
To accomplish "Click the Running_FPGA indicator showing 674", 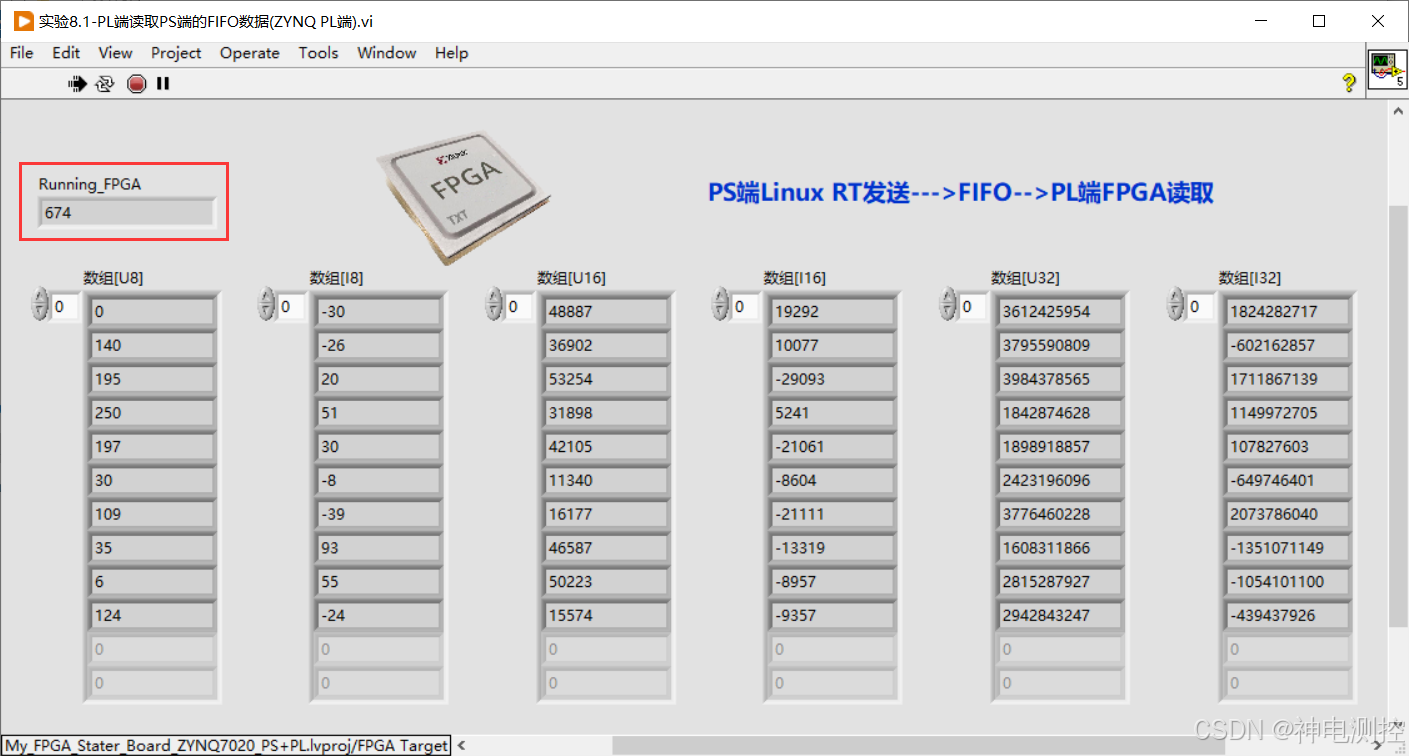I will coord(126,213).
